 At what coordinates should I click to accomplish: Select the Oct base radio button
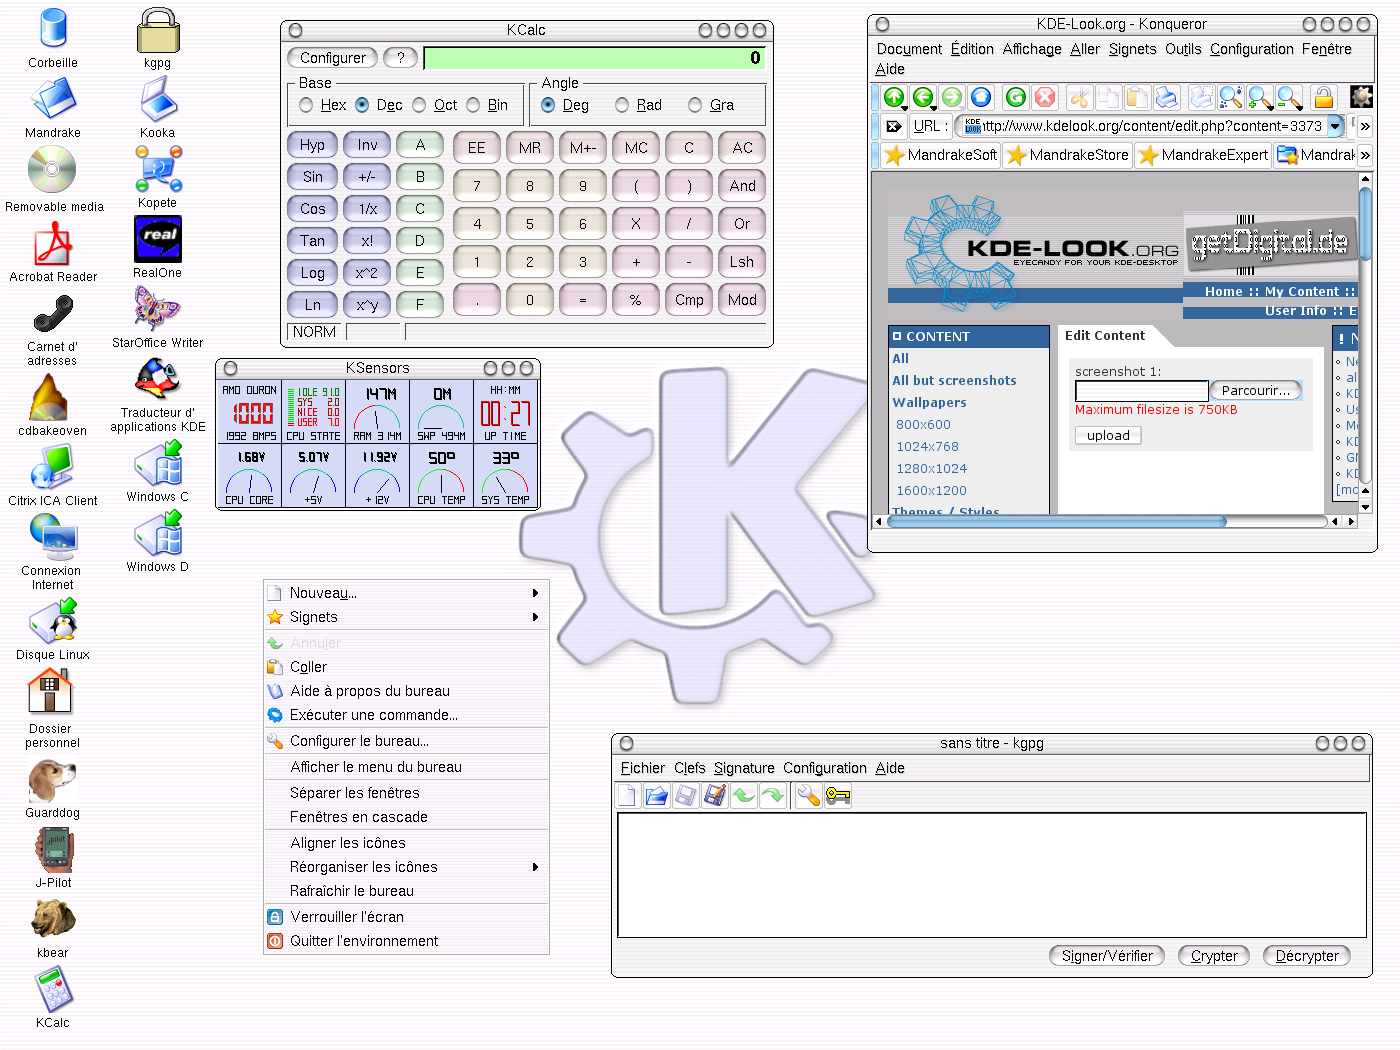click(419, 105)
